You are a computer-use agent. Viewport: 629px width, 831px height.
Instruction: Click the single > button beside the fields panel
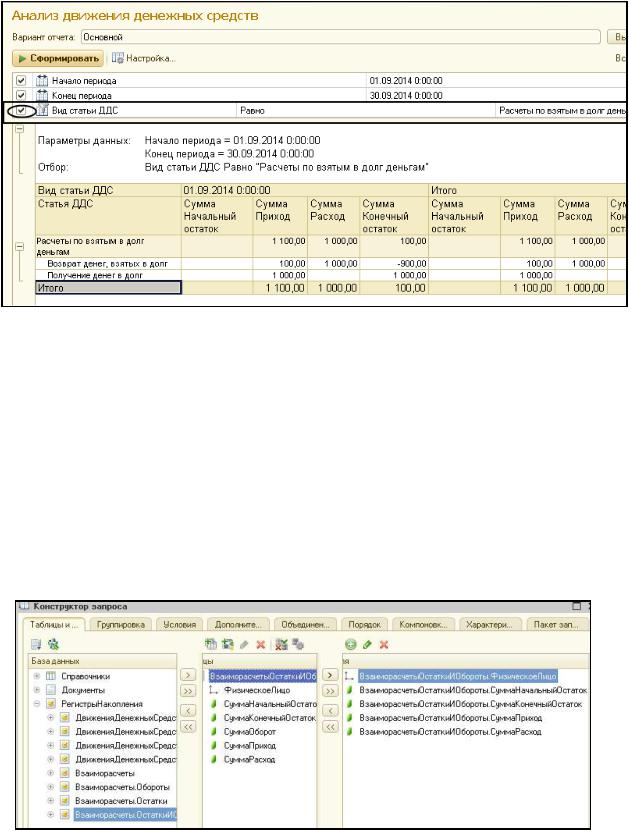330,675
